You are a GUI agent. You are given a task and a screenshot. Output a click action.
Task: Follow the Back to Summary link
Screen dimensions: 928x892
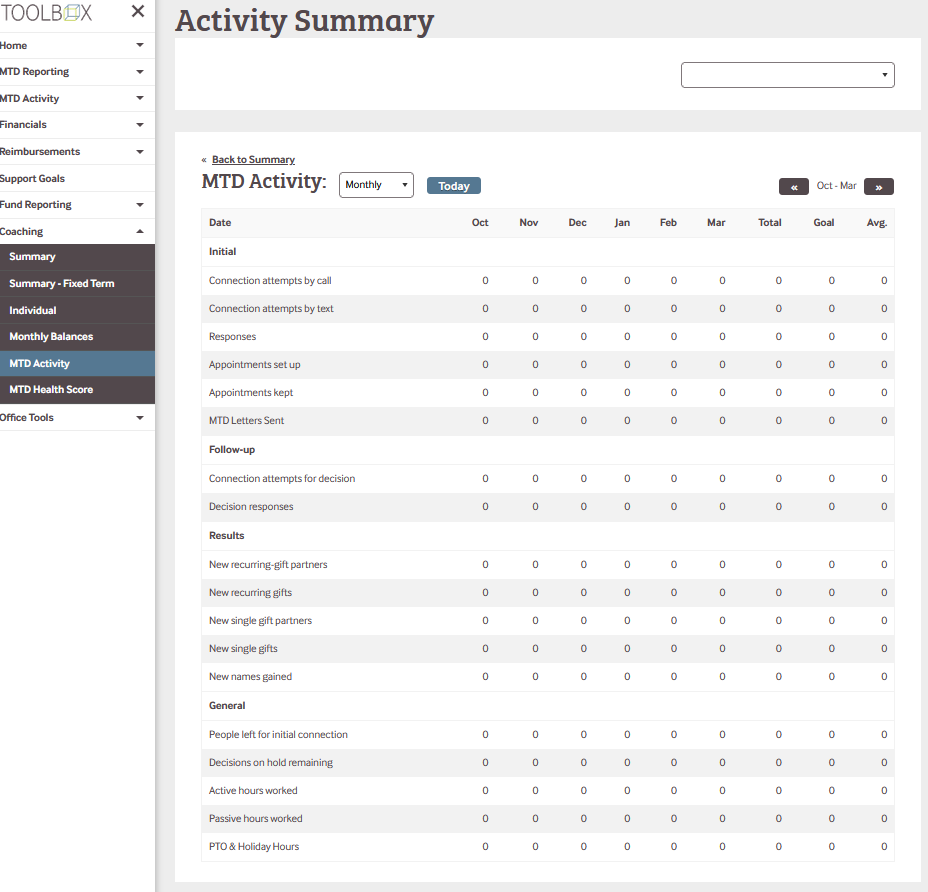click(x=253, y=160)
